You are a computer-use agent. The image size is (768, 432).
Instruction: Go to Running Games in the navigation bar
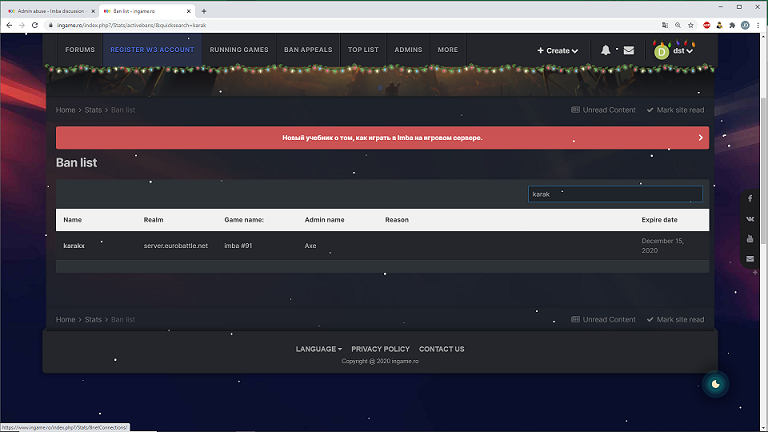tap(239, 49)
